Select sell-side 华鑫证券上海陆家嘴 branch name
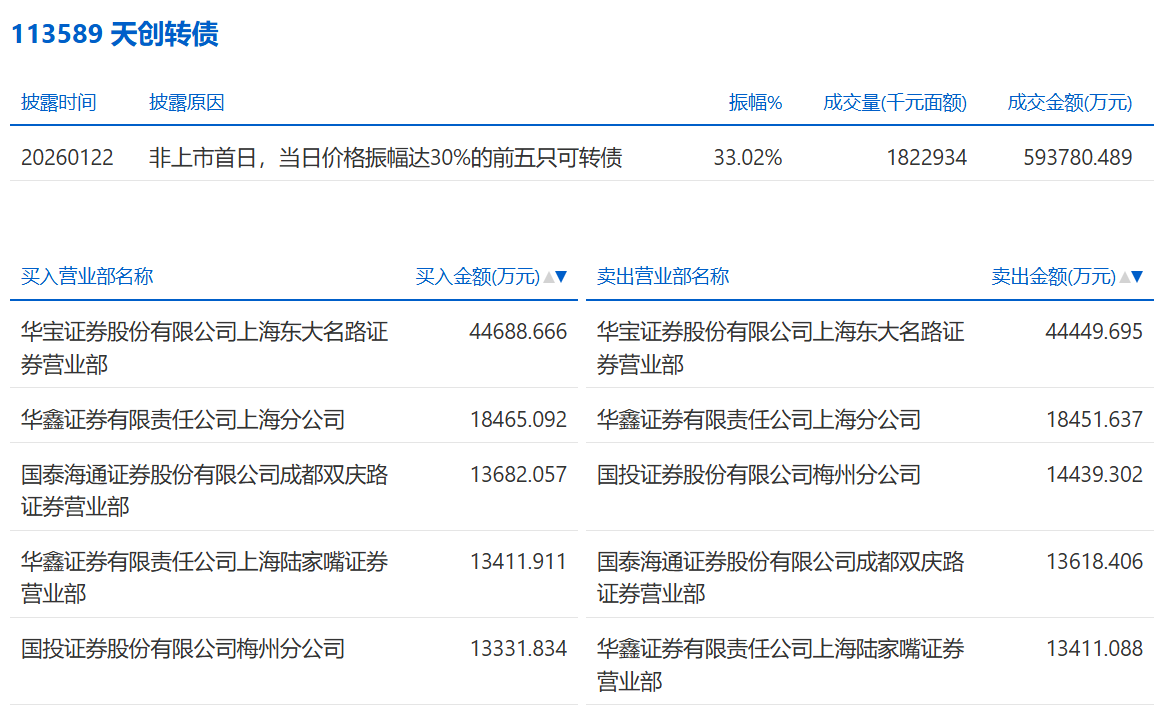 click(x=780, y=665)
